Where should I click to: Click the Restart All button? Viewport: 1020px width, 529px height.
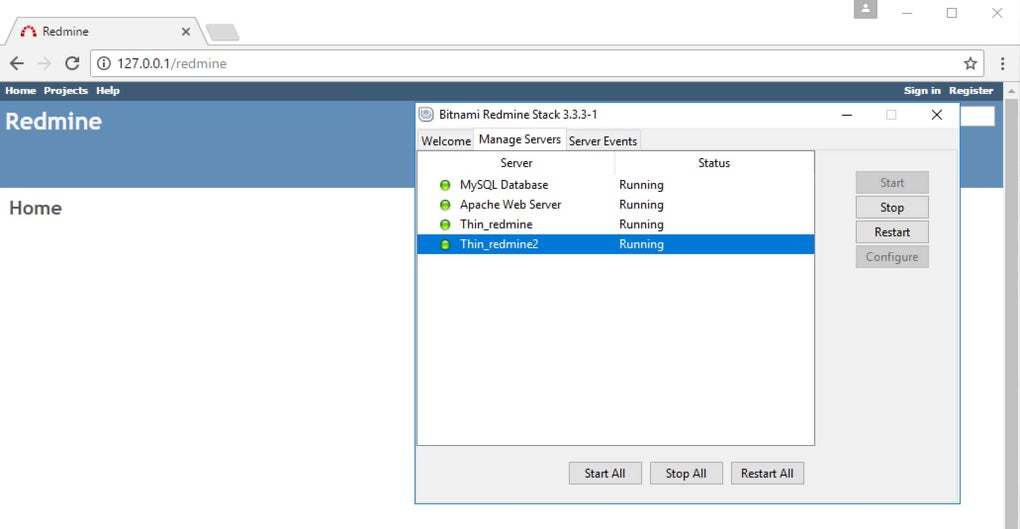[767, 474]
